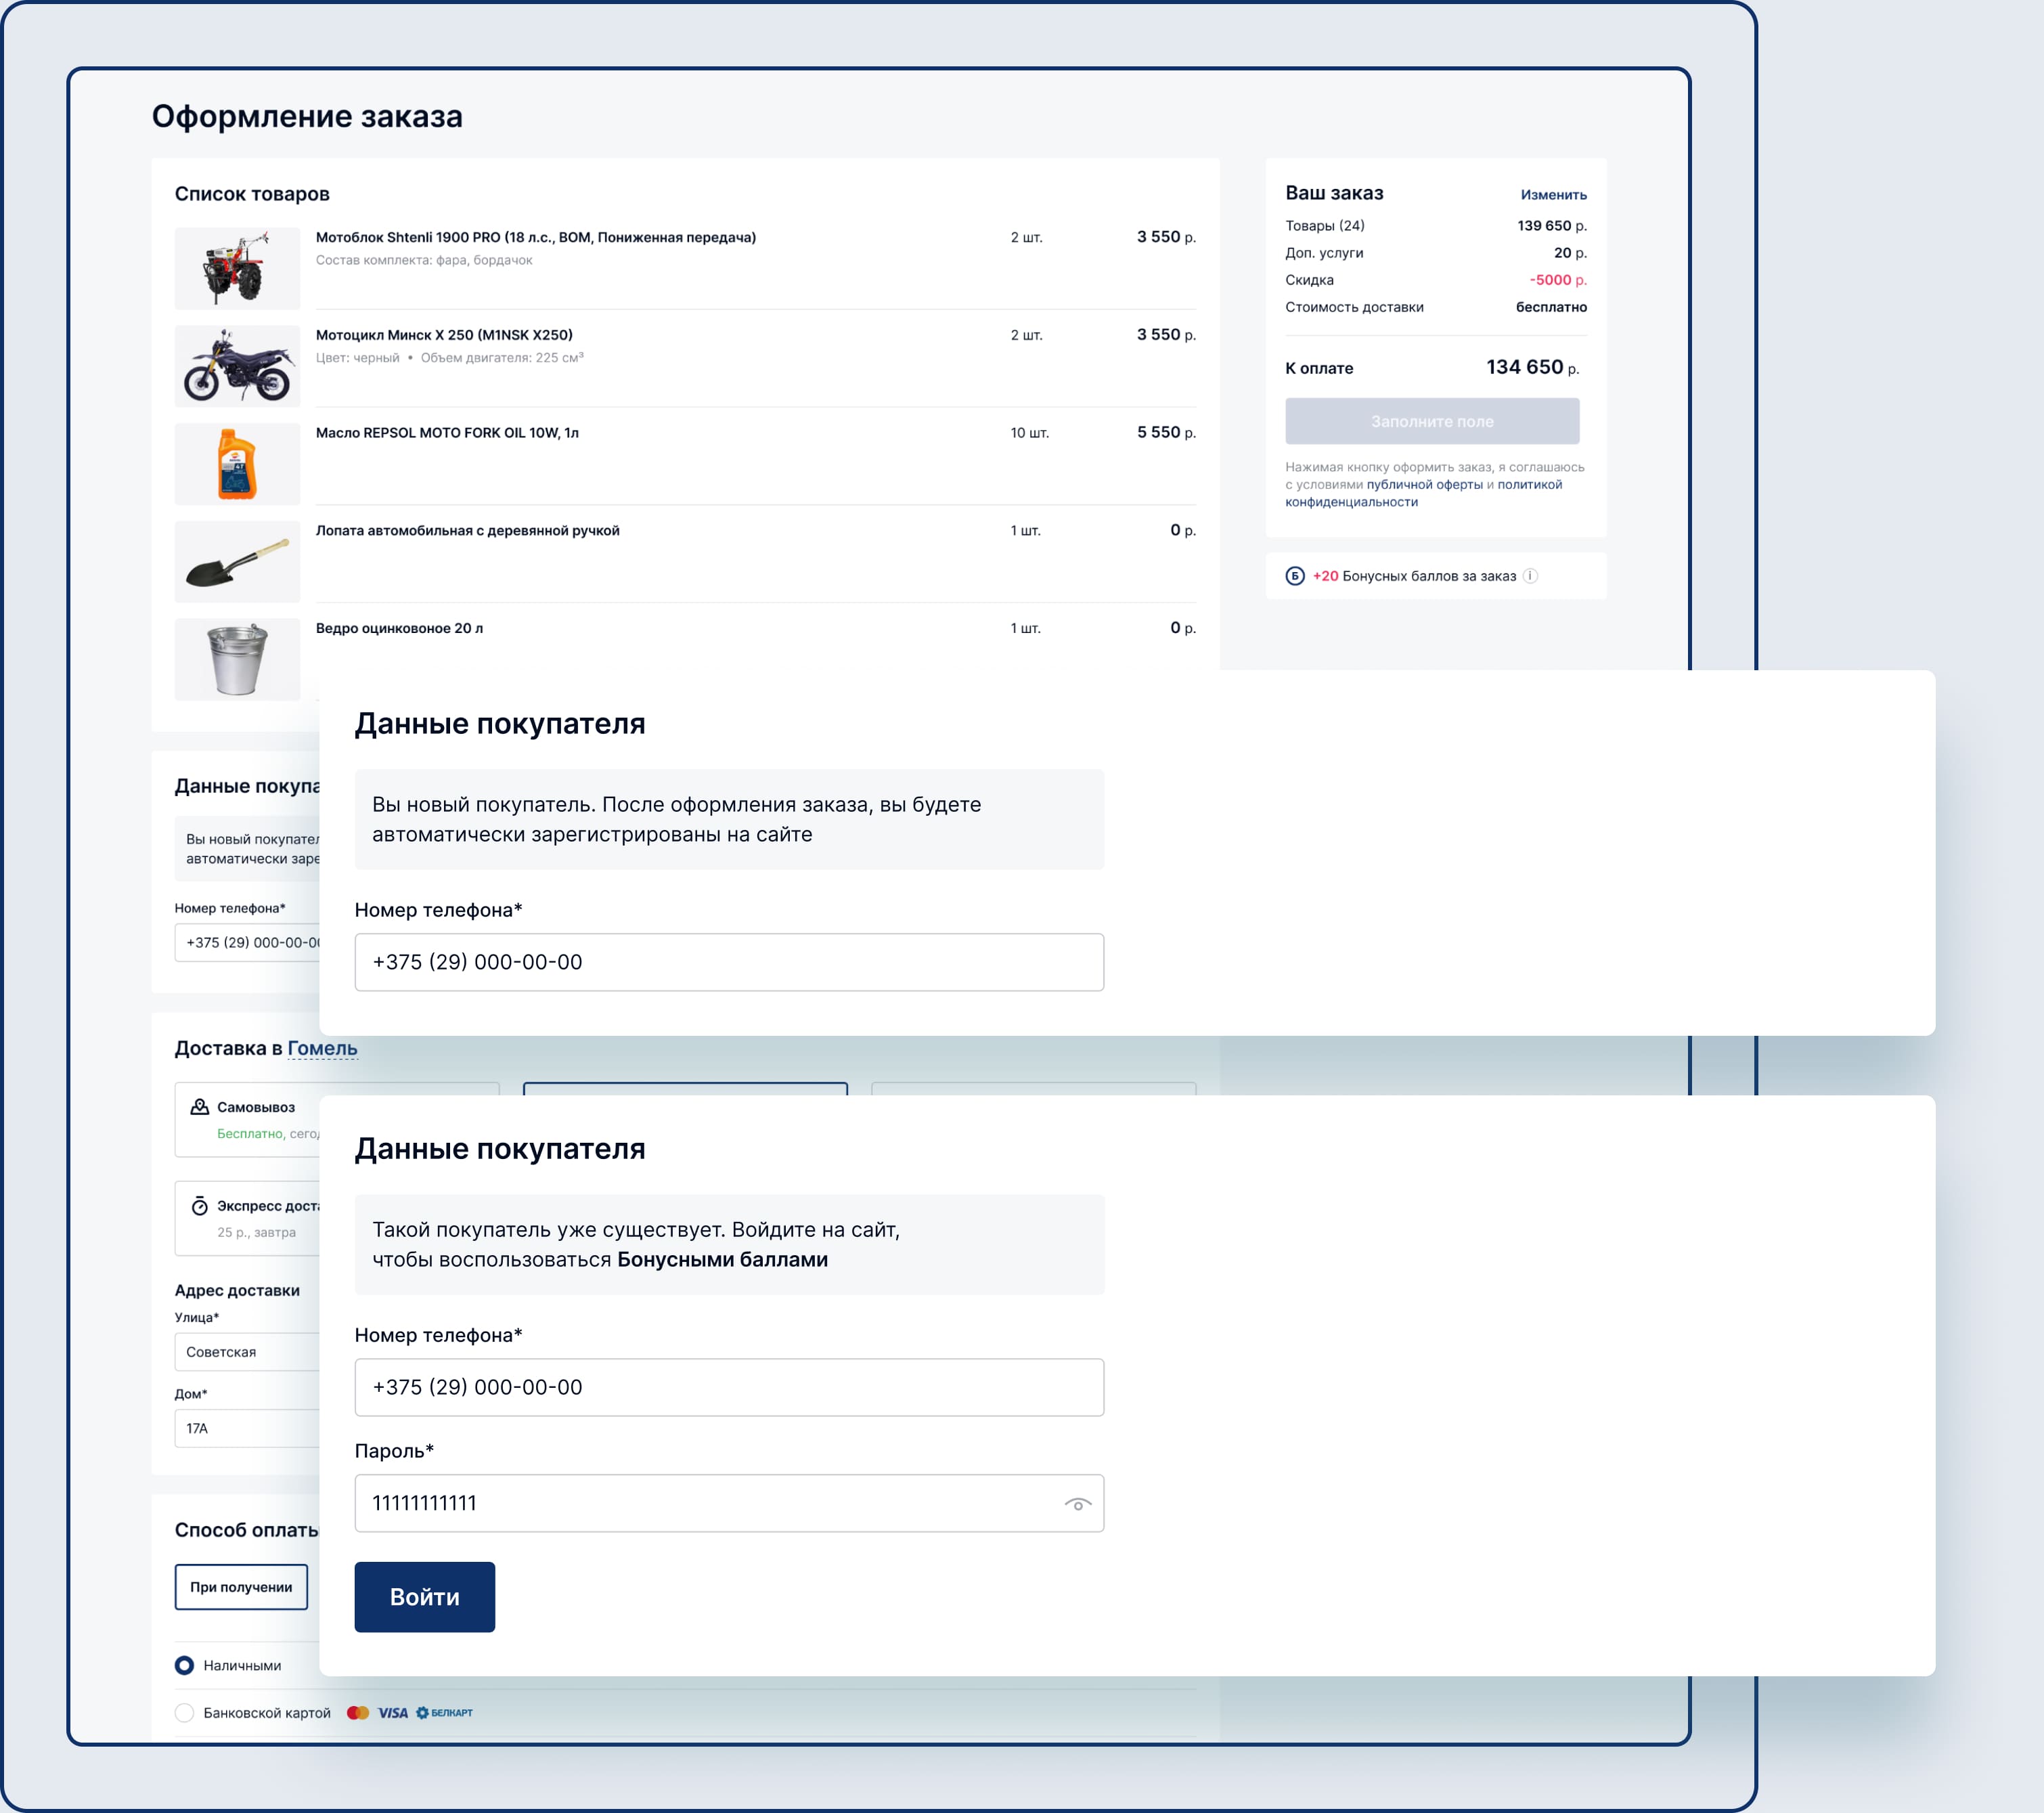Viewport: 2044px width, 1813px height.
Task: Click the circled Б bonus icon
Action: (1295, 576)
